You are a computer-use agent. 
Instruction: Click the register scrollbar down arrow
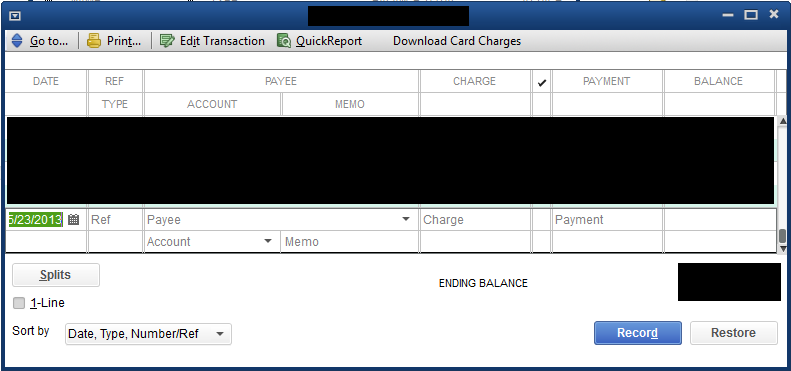point(782,248)
